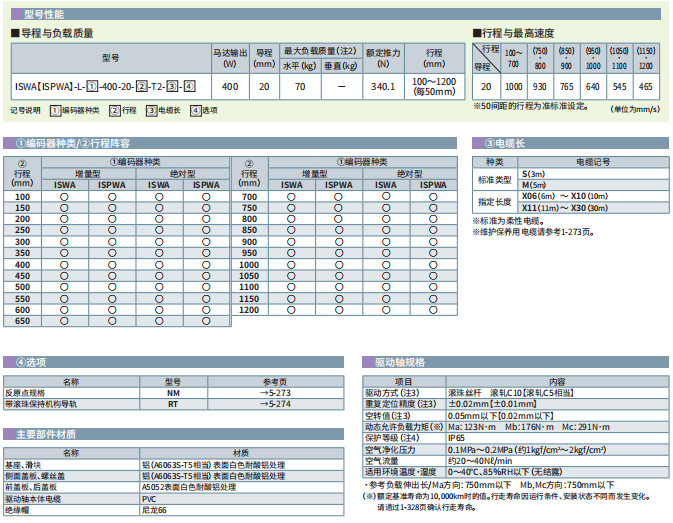Select the stroke range 100~1200 (每50mm) cell
Viewport: 673px width, 523px height.
click(434, 87)
